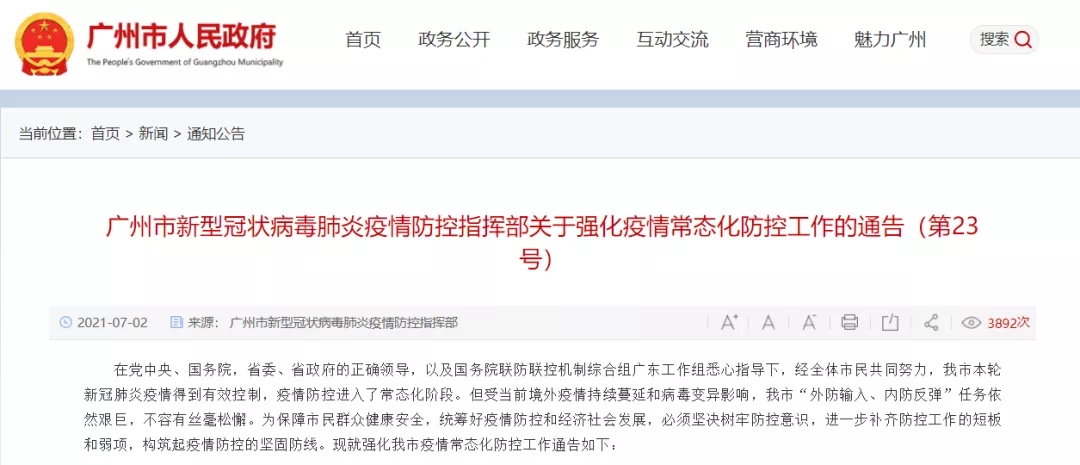Click the eye view count icon
Viewport: 1080px width, 465px height.
[971, 322]
